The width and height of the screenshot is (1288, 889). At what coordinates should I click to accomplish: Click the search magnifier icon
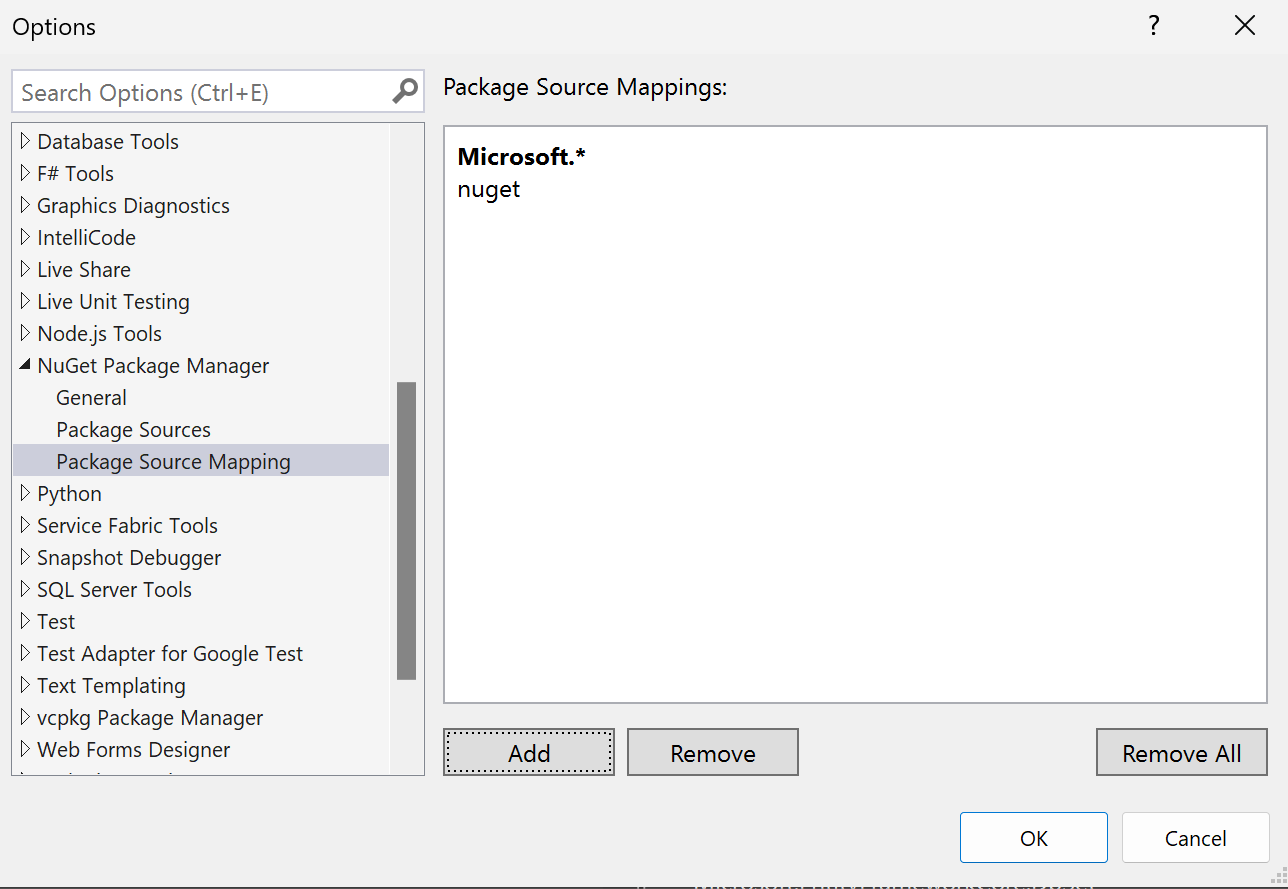point(405,92)
